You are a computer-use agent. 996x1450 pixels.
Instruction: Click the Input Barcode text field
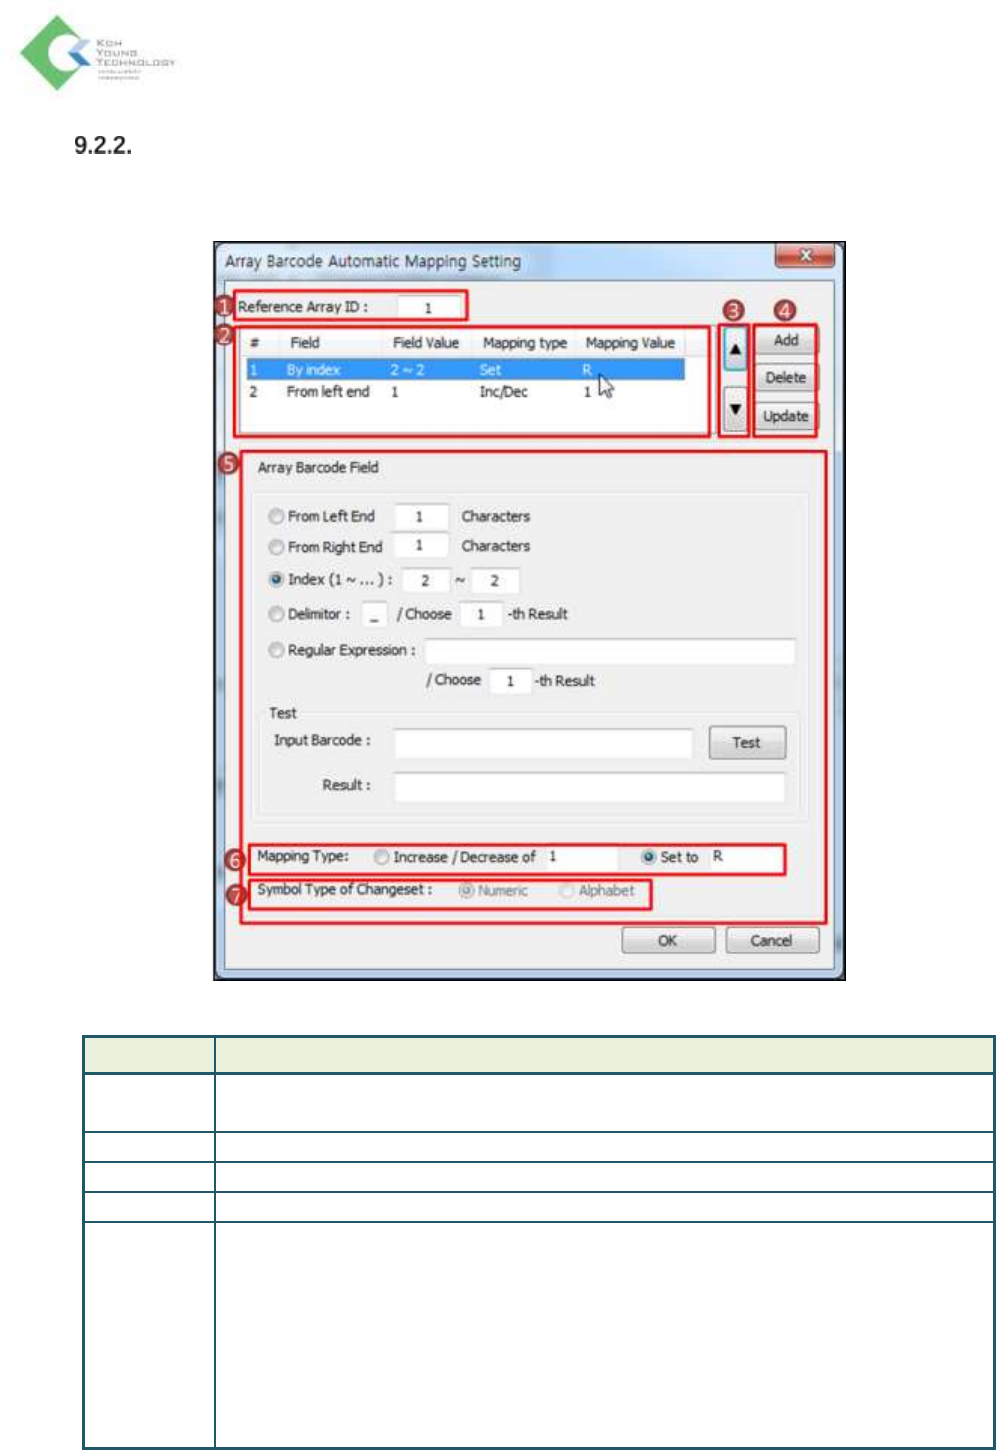[543, 743]
